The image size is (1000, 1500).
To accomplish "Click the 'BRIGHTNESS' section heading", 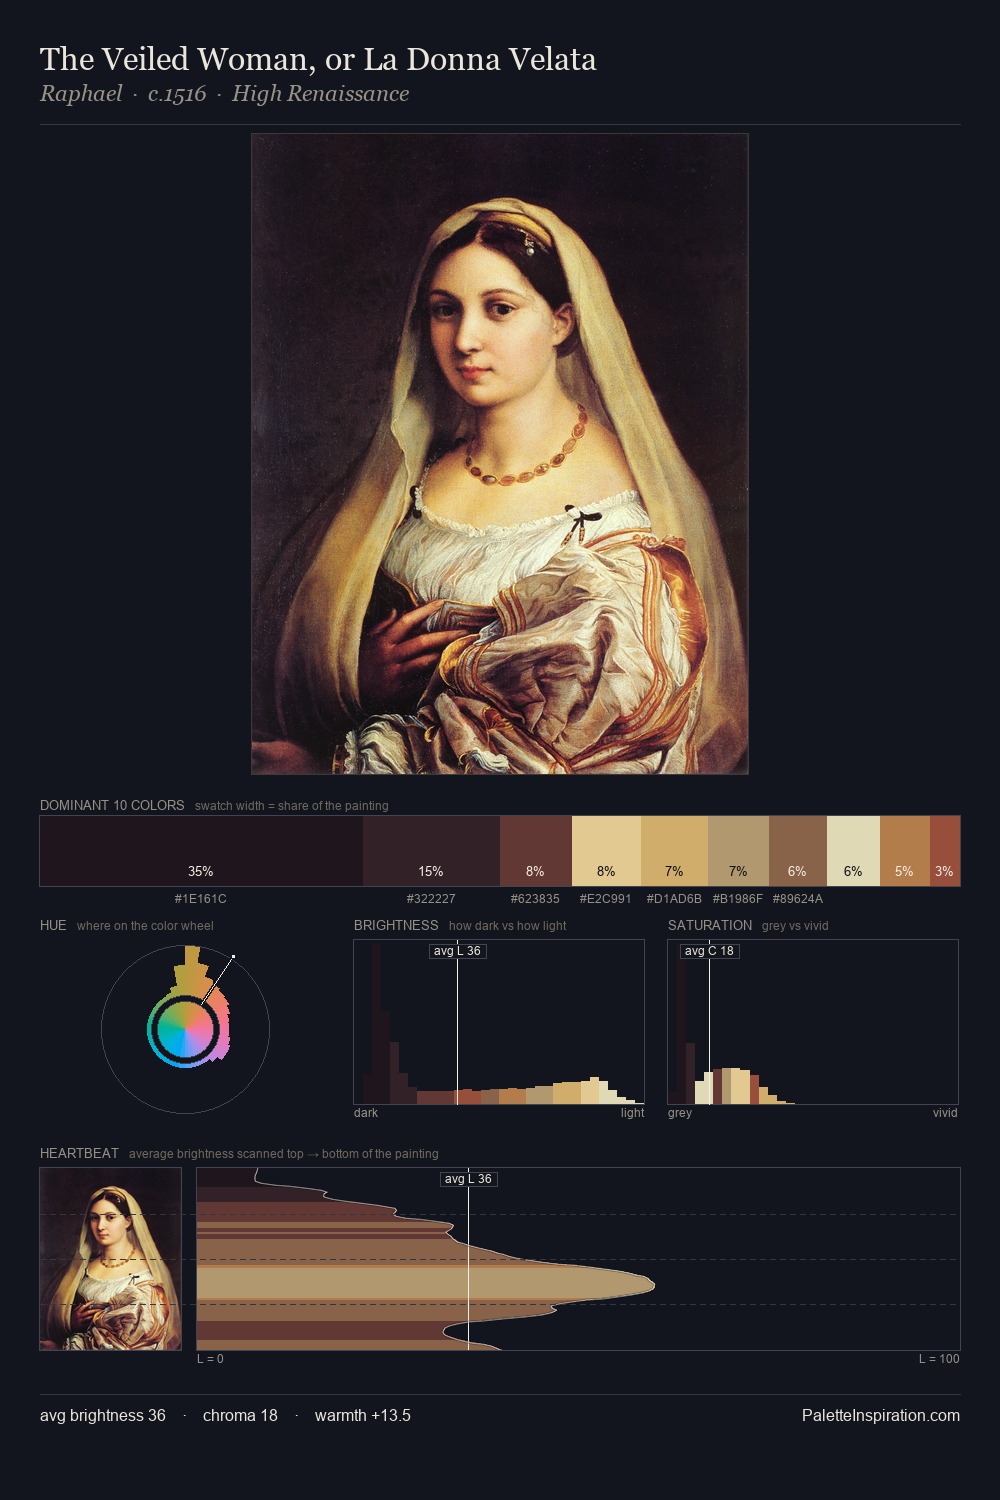I will tap(396, 925).
